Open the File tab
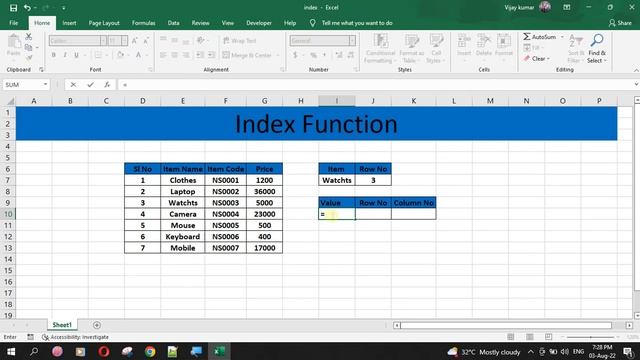Viewport: 640px width, 360px height. pos(13,23)
